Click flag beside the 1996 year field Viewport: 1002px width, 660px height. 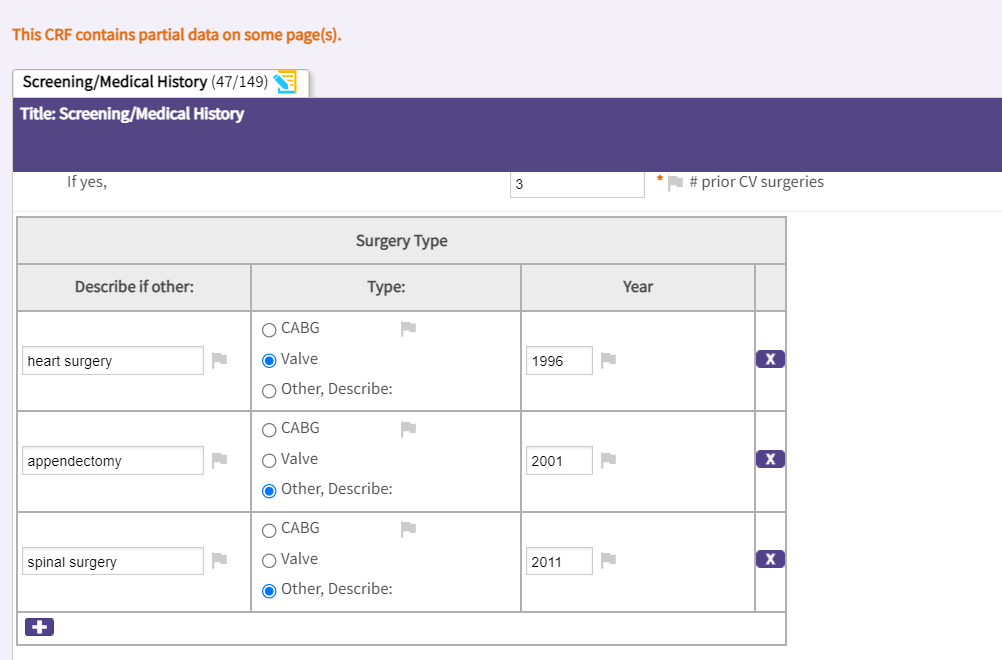[x=608, y=360]
